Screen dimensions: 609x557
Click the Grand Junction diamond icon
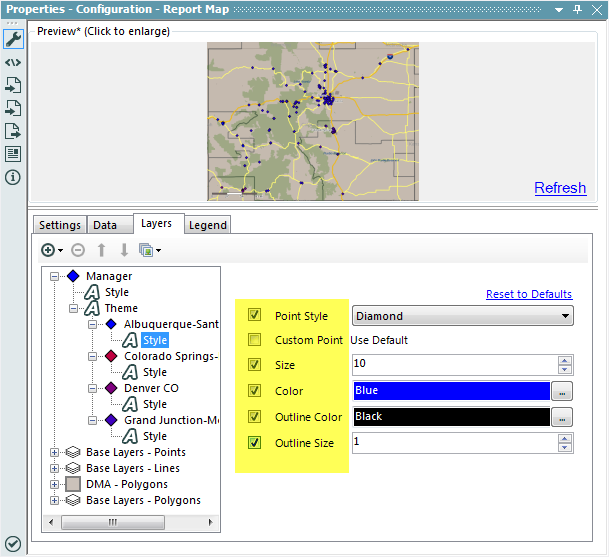coord(111,420)
